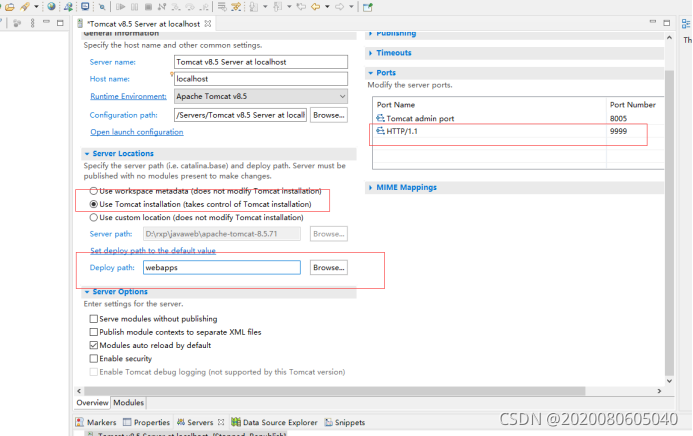
Task: Click the horizontal scrollbar of the editor
Action: [x=335, y=391]
